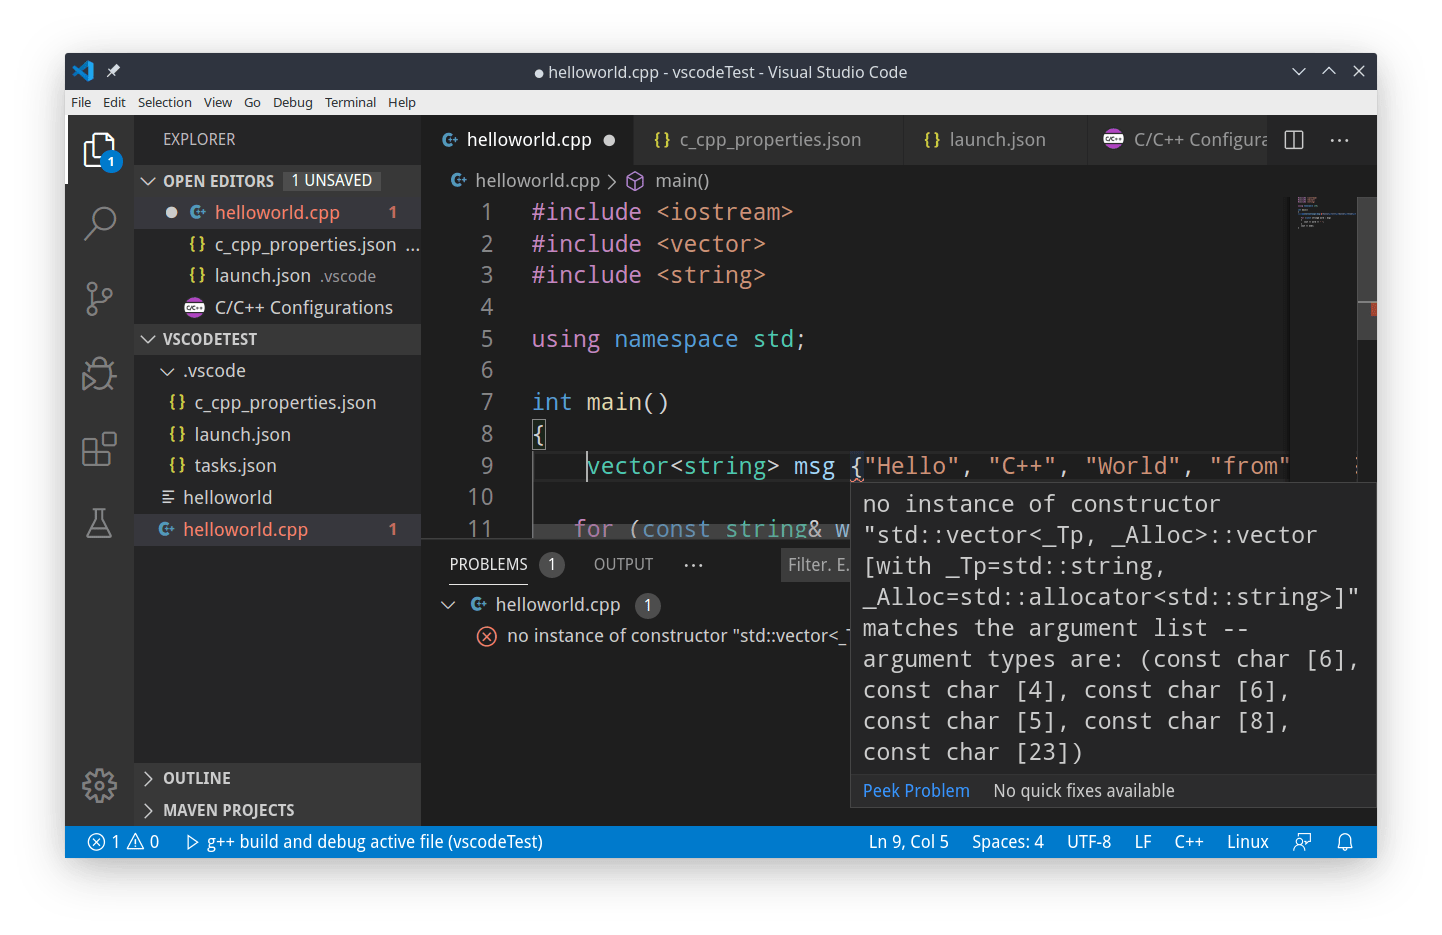Click Peek Problem link in hover popup

click(916, 791)
